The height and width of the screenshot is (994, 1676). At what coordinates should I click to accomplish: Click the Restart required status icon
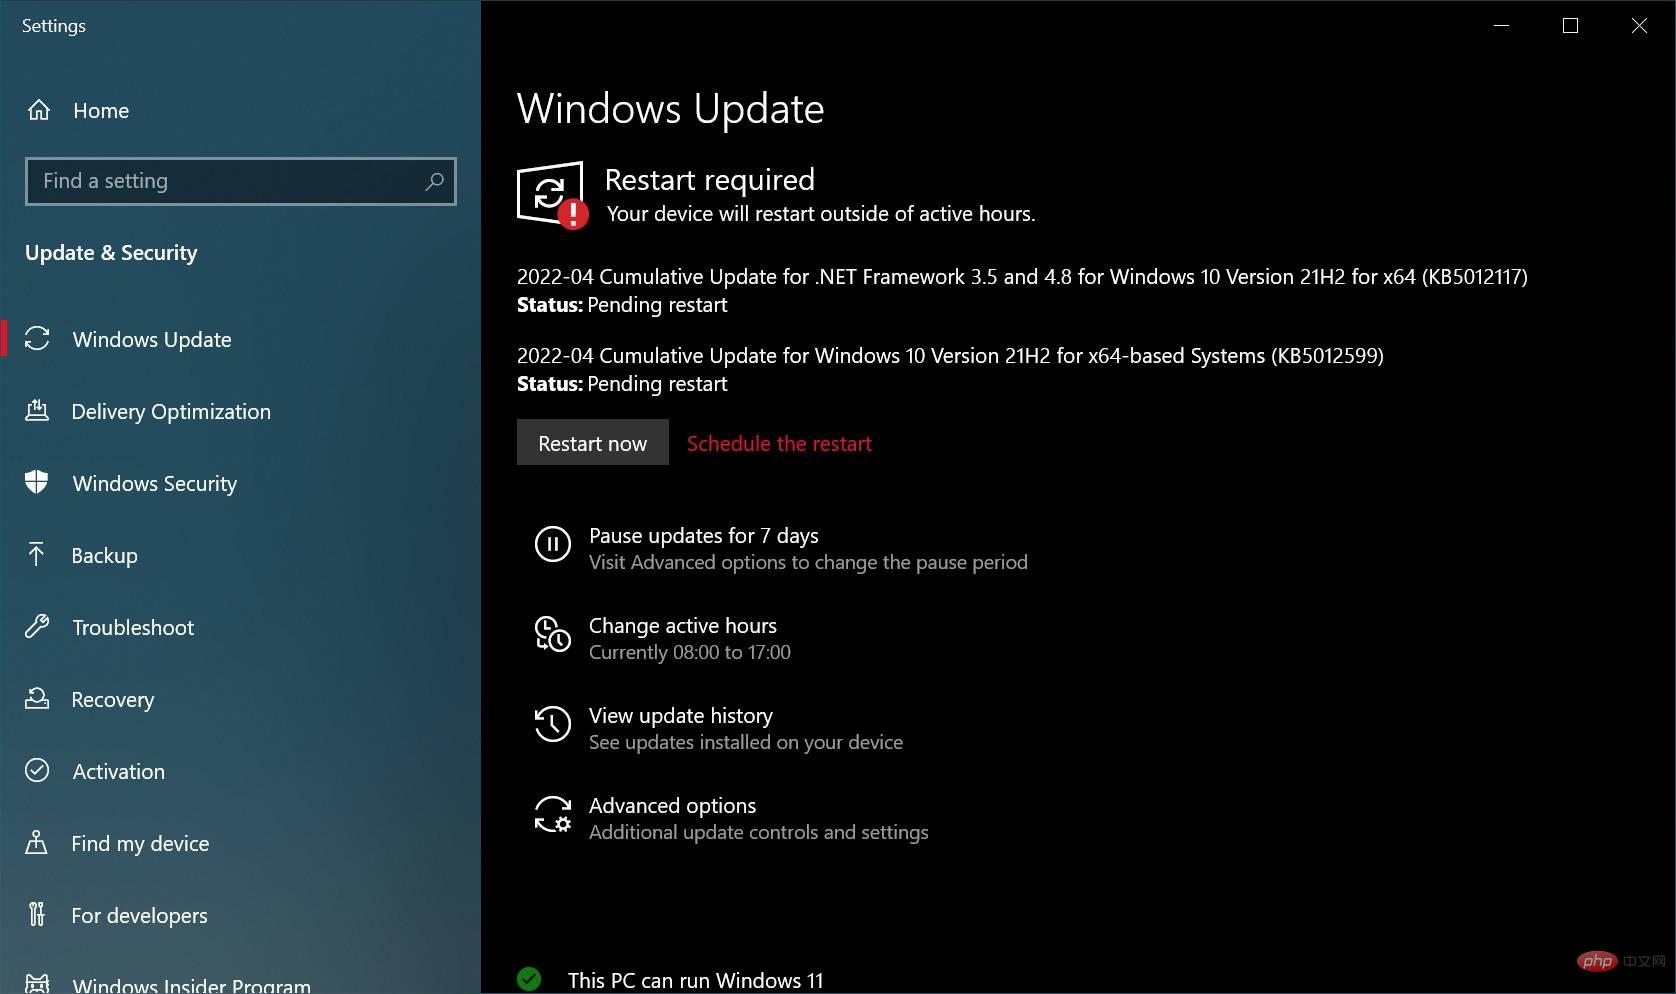(552, 195)
